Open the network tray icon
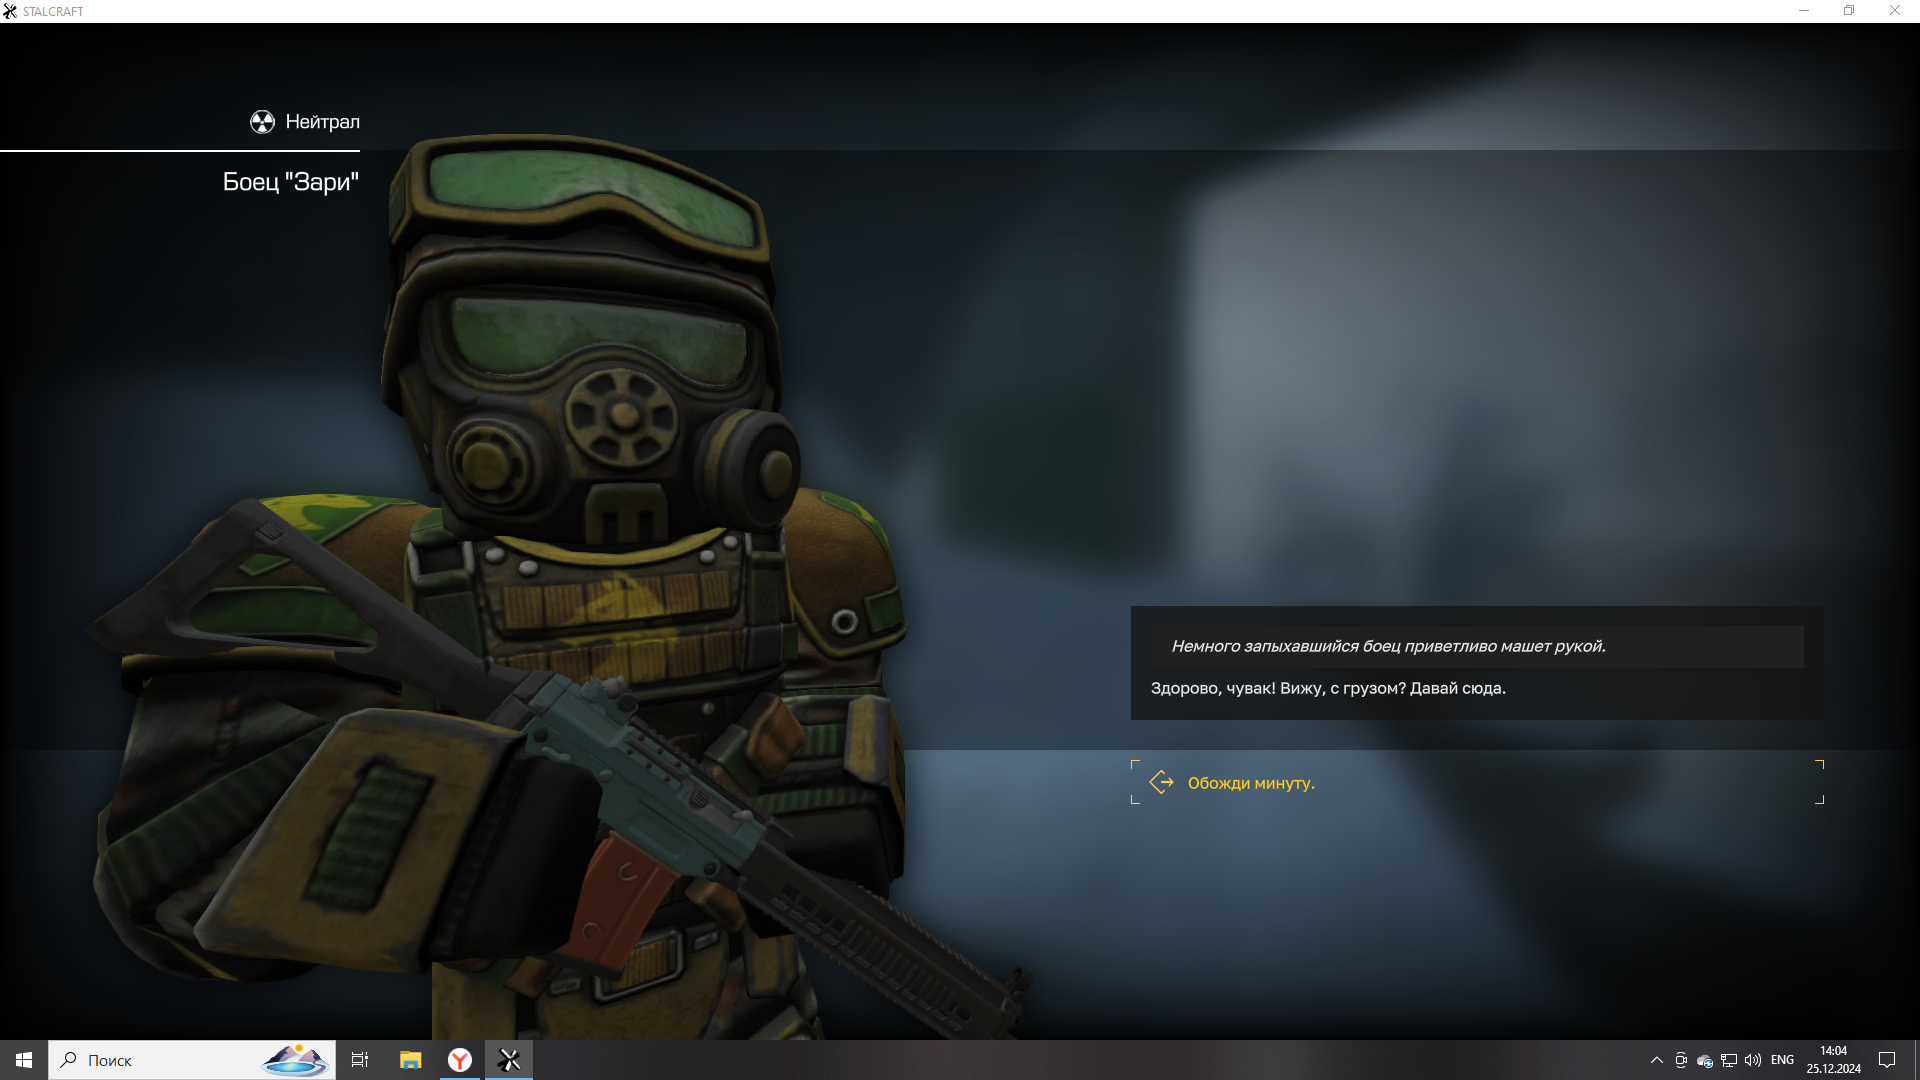Viewport: 1920px width, 1080px height. point(1729,1060)
